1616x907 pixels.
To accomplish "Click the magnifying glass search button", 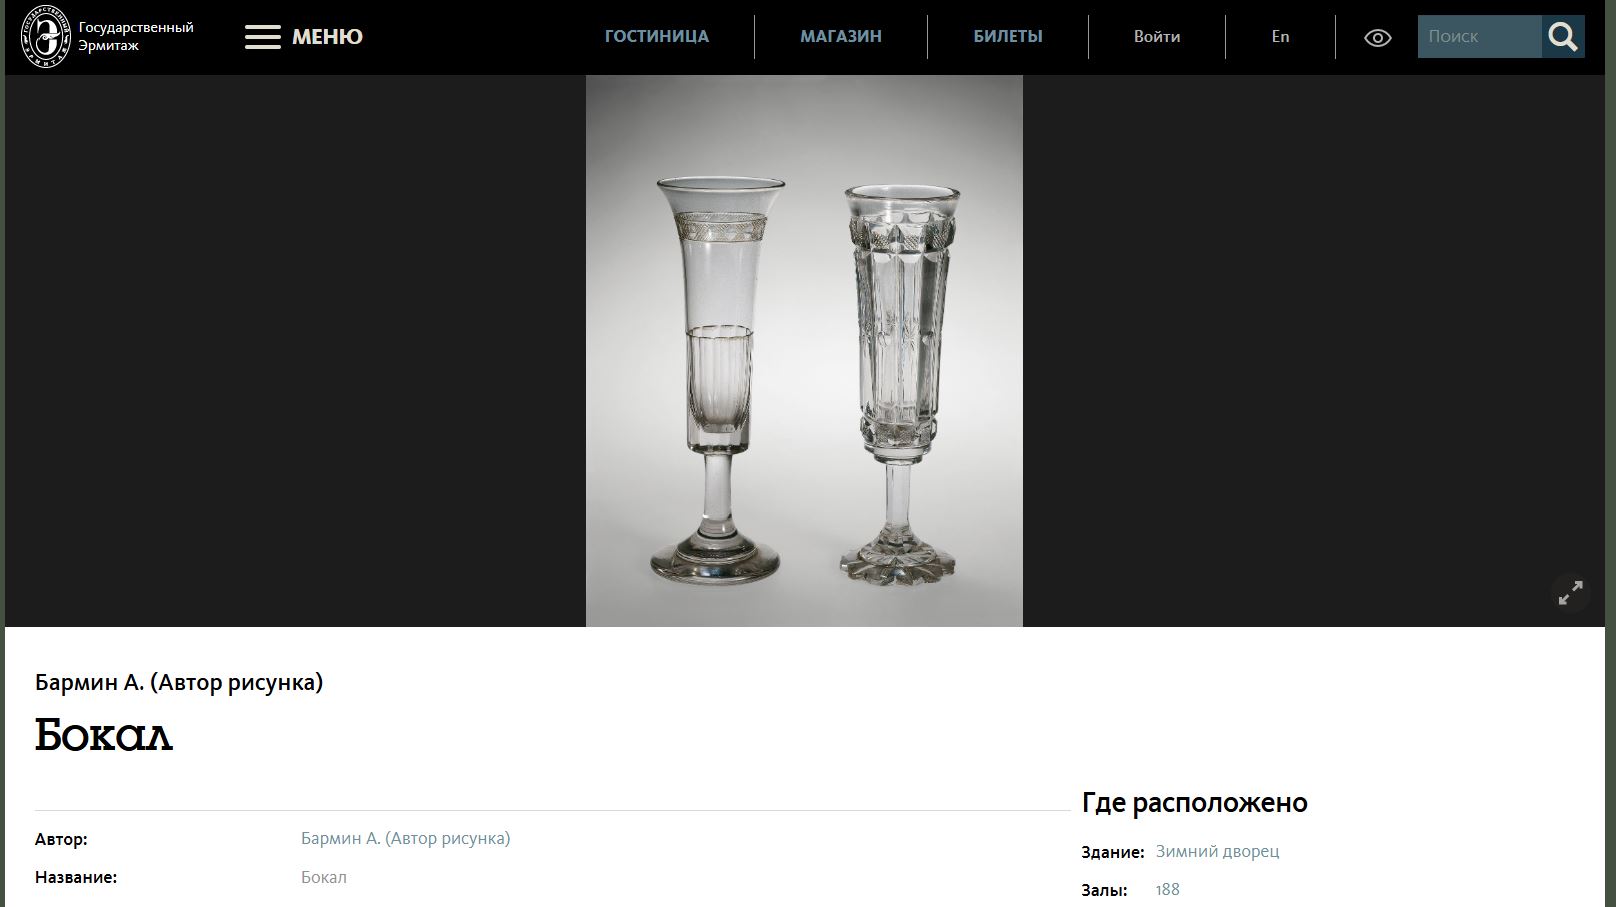I will [x=1563, y=37].
